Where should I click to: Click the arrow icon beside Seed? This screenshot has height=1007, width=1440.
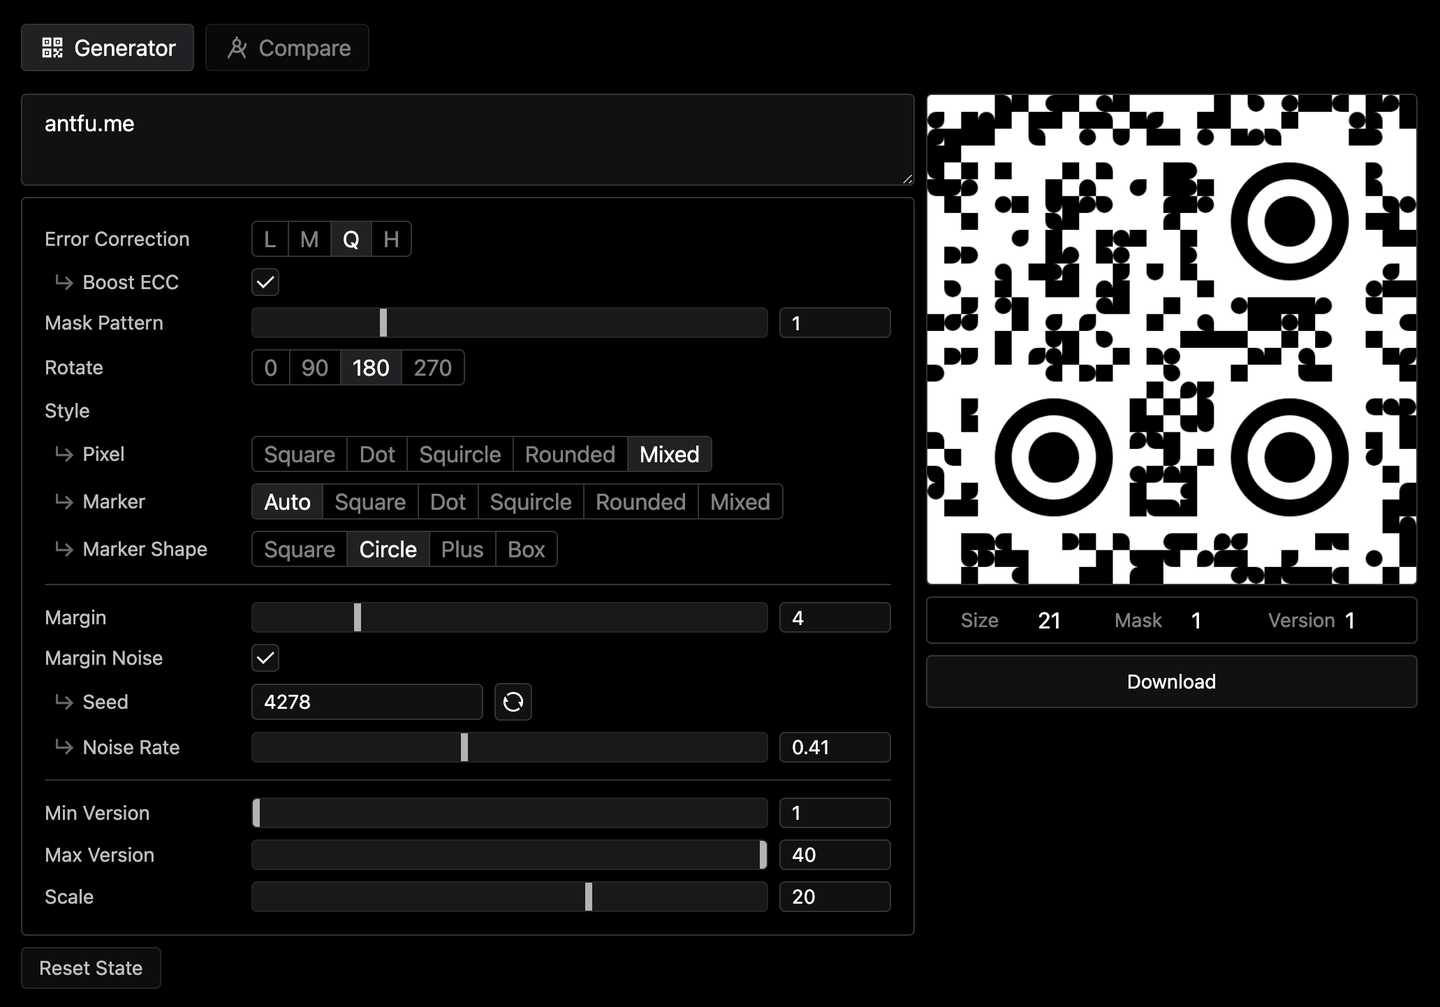pyautogui.click(x=64, y=701)
